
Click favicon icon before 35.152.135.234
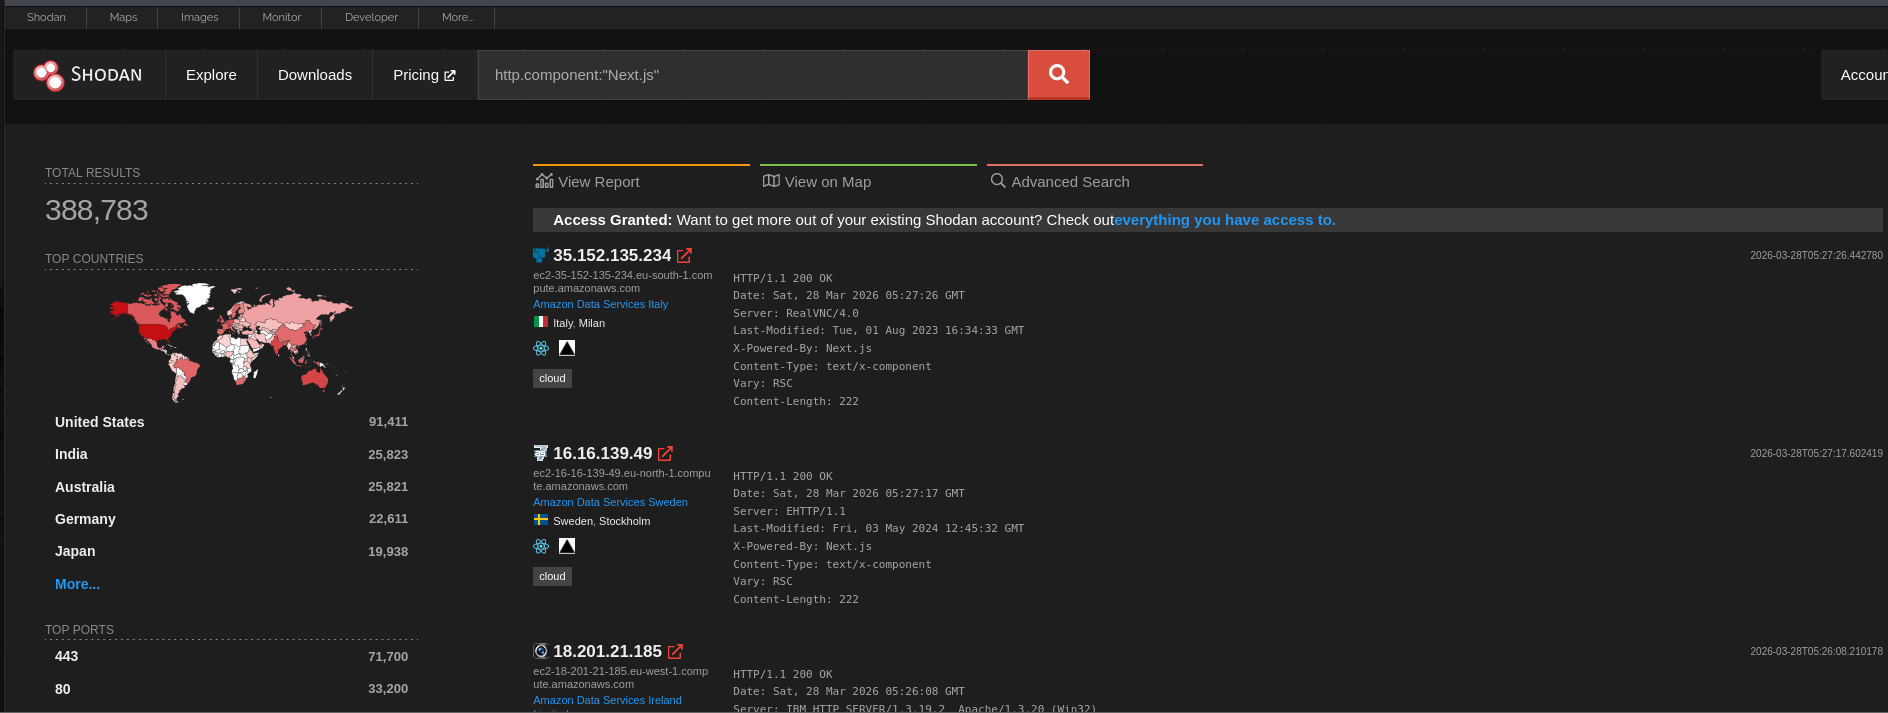(x=540, y=255)
